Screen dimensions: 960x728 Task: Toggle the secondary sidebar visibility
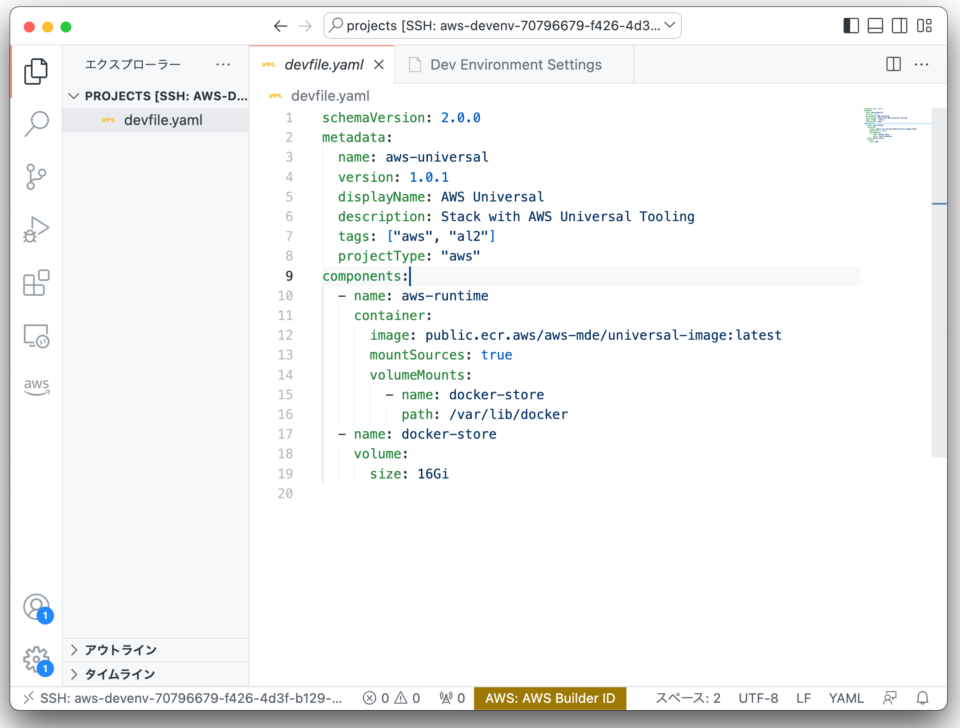(x=898, y=25)
